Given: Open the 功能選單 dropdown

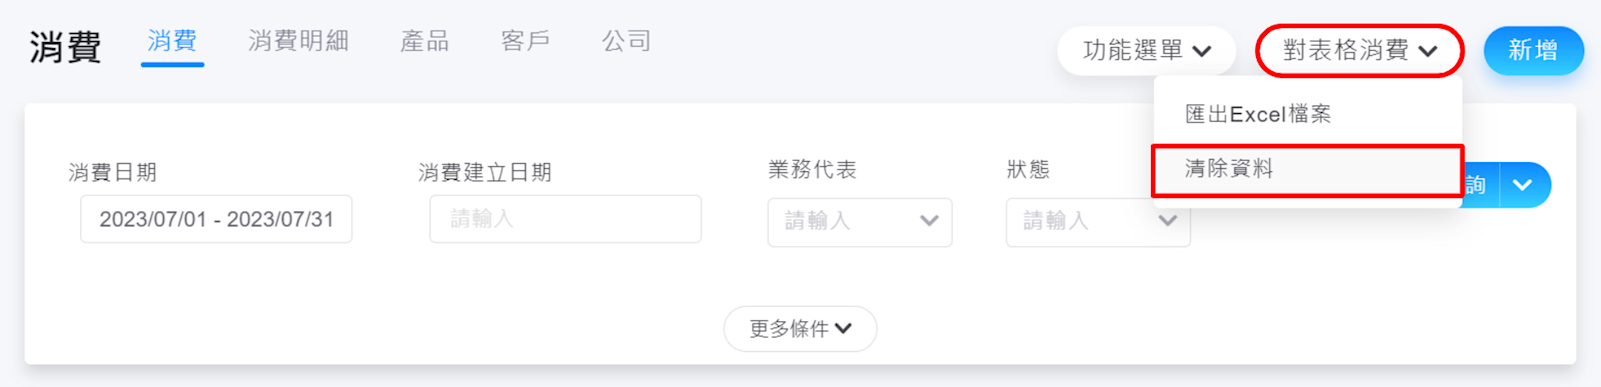Looking at the screenshot, I should tap(1146, 50).
